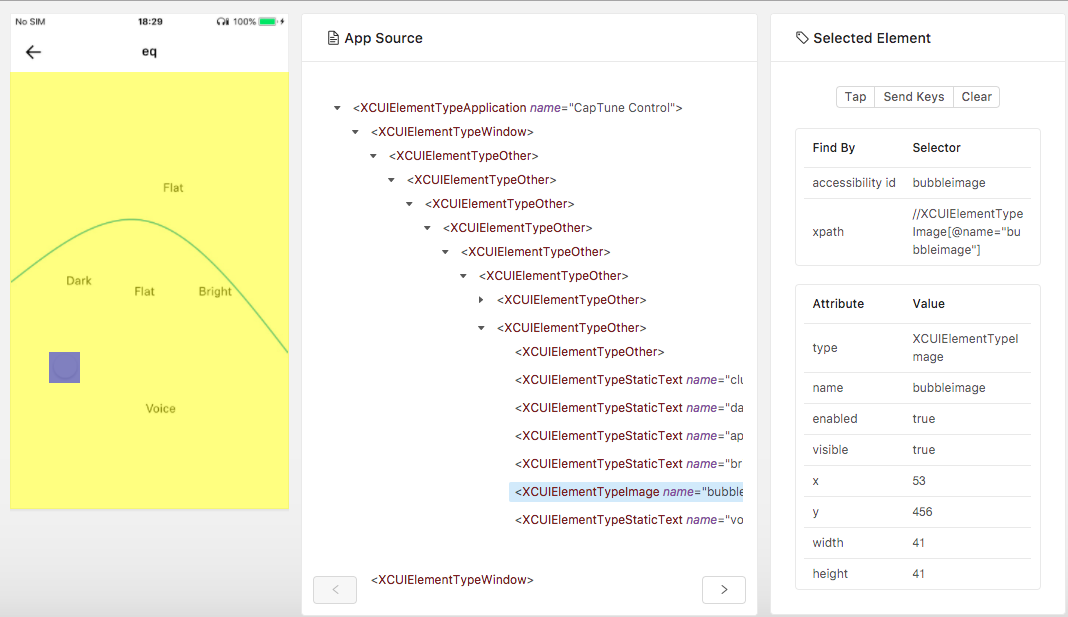Select the bottom XCUIElementTypeWindow node
Image resolution: width=1068 pixels, height=617 pixels.
coord(453,579)
